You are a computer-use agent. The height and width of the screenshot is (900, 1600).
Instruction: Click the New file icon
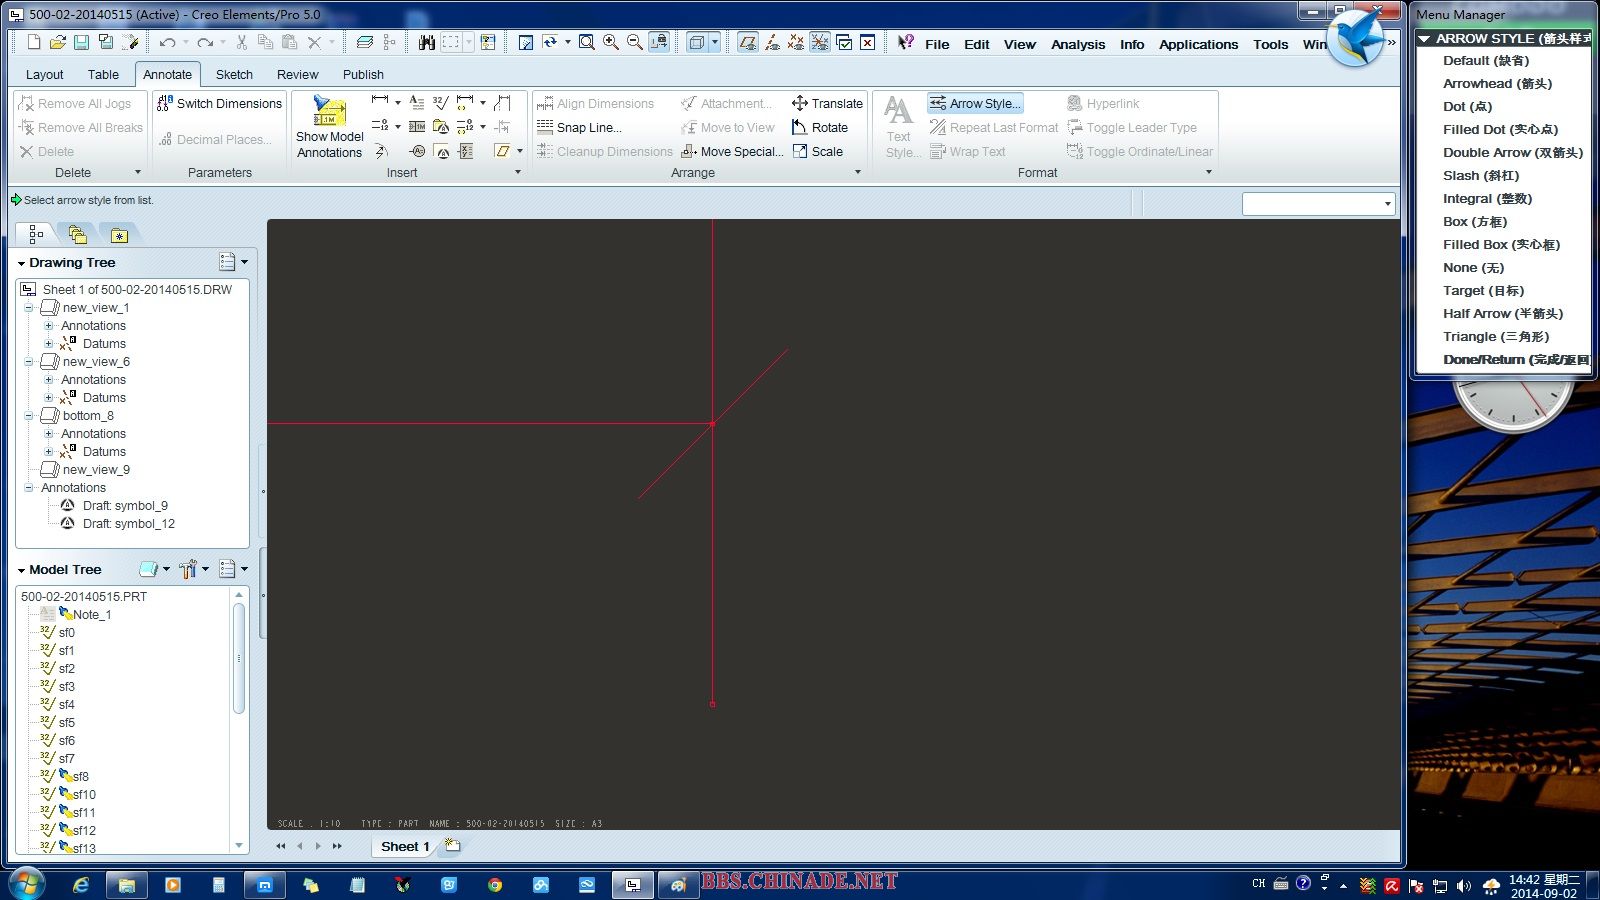click(34, 42)
